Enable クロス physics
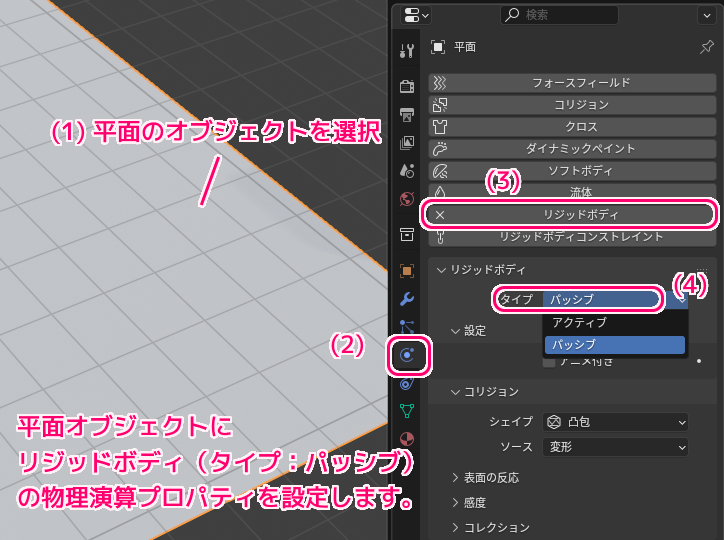Screen dimensions: 724x540 point(572,126)
